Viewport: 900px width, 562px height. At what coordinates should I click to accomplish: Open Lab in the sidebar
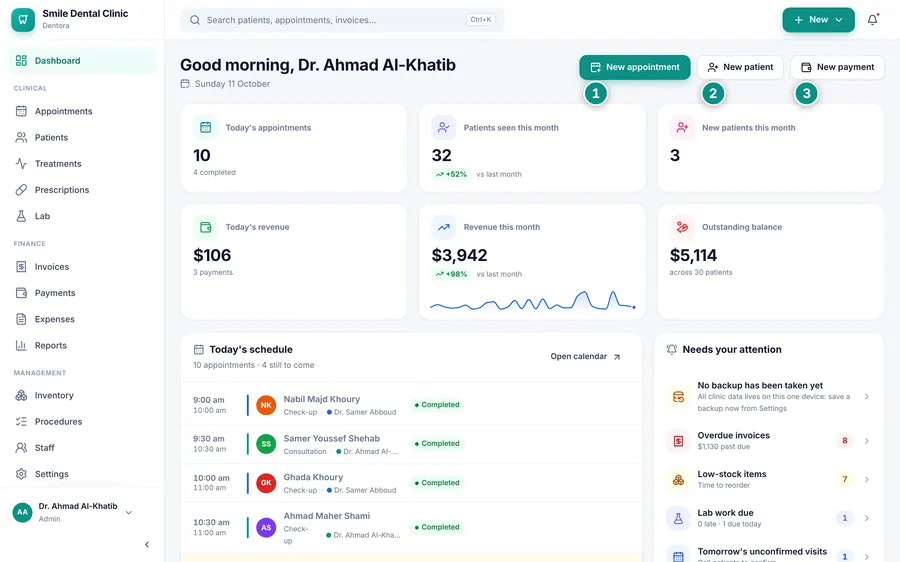(x=82, y=216)
